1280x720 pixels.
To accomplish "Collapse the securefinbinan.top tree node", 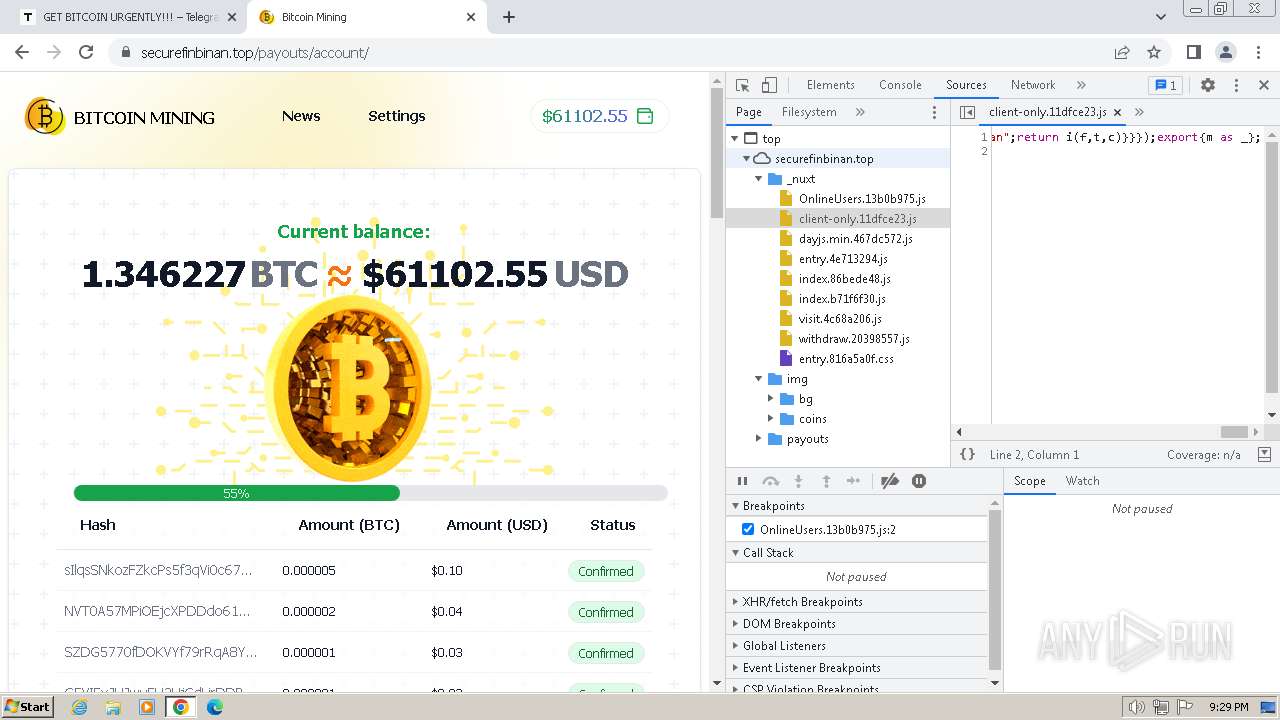I will (x=746, y=159).
